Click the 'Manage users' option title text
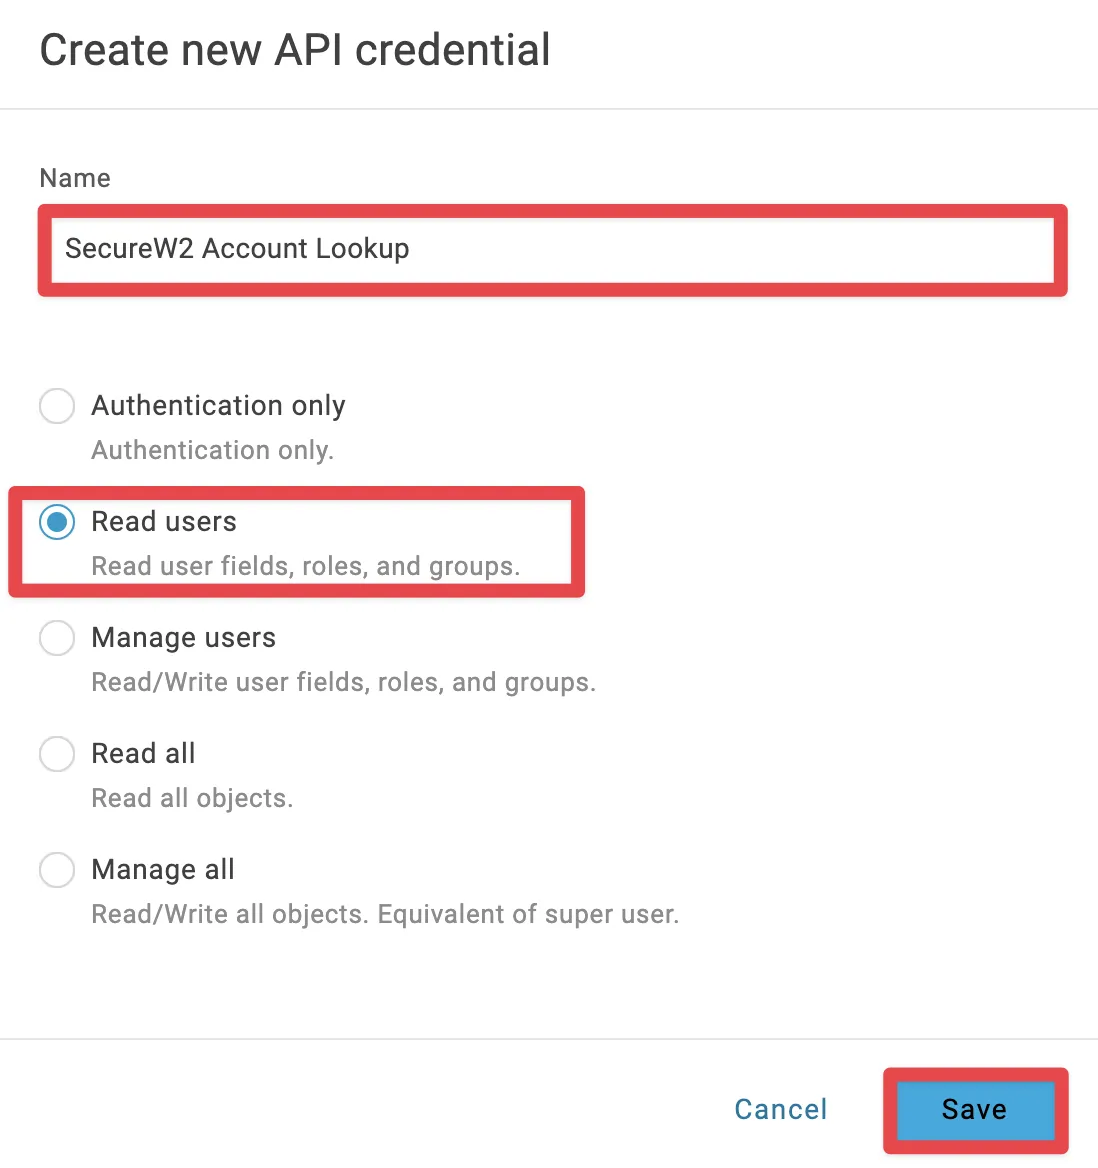This screenshot has height=1168, width=1098. [x=183, y=638]
